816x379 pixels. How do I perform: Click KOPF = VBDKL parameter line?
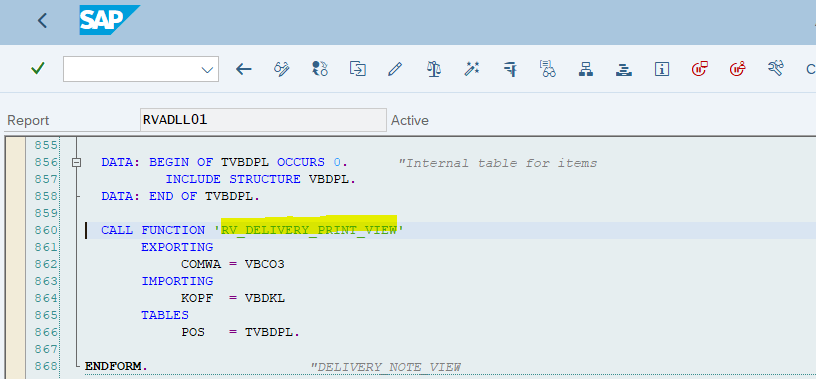[x=233, y=298]
